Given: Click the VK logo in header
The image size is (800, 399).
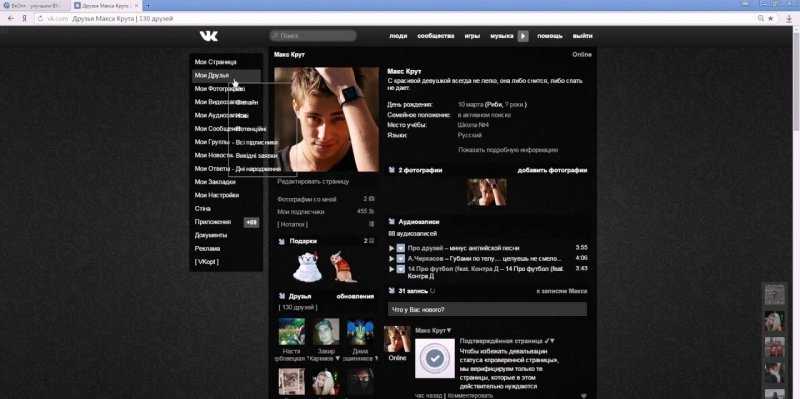Looking at the screenshot, I should (x=209, y=36).
